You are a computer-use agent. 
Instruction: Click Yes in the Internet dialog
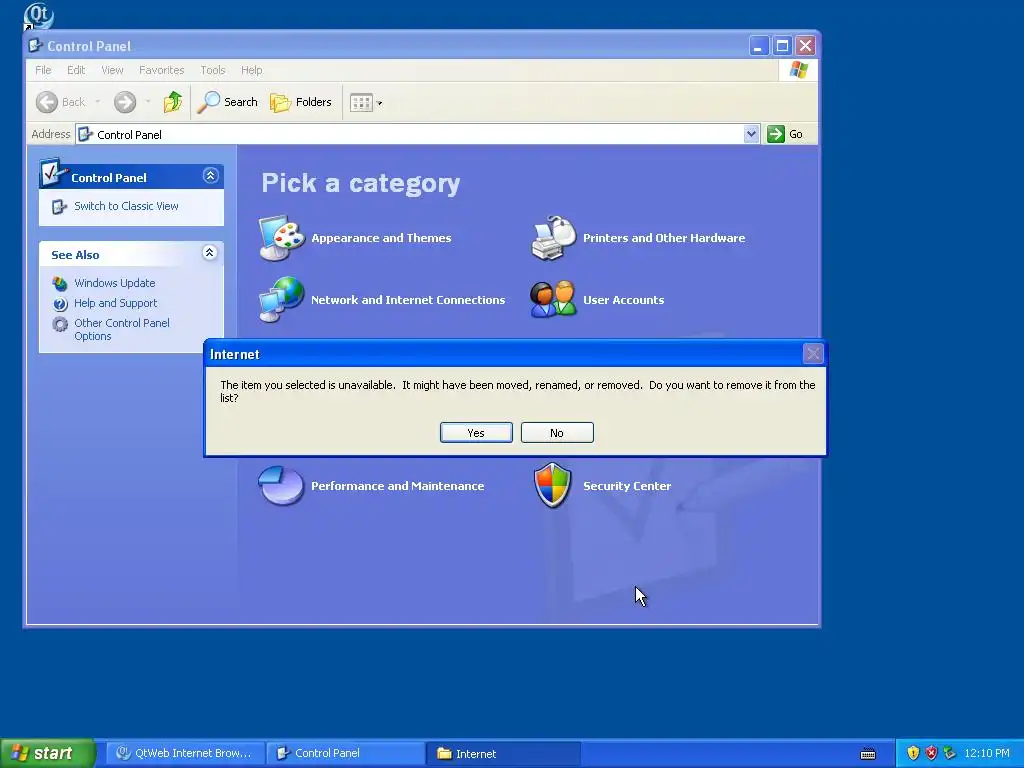pos(476,432)
